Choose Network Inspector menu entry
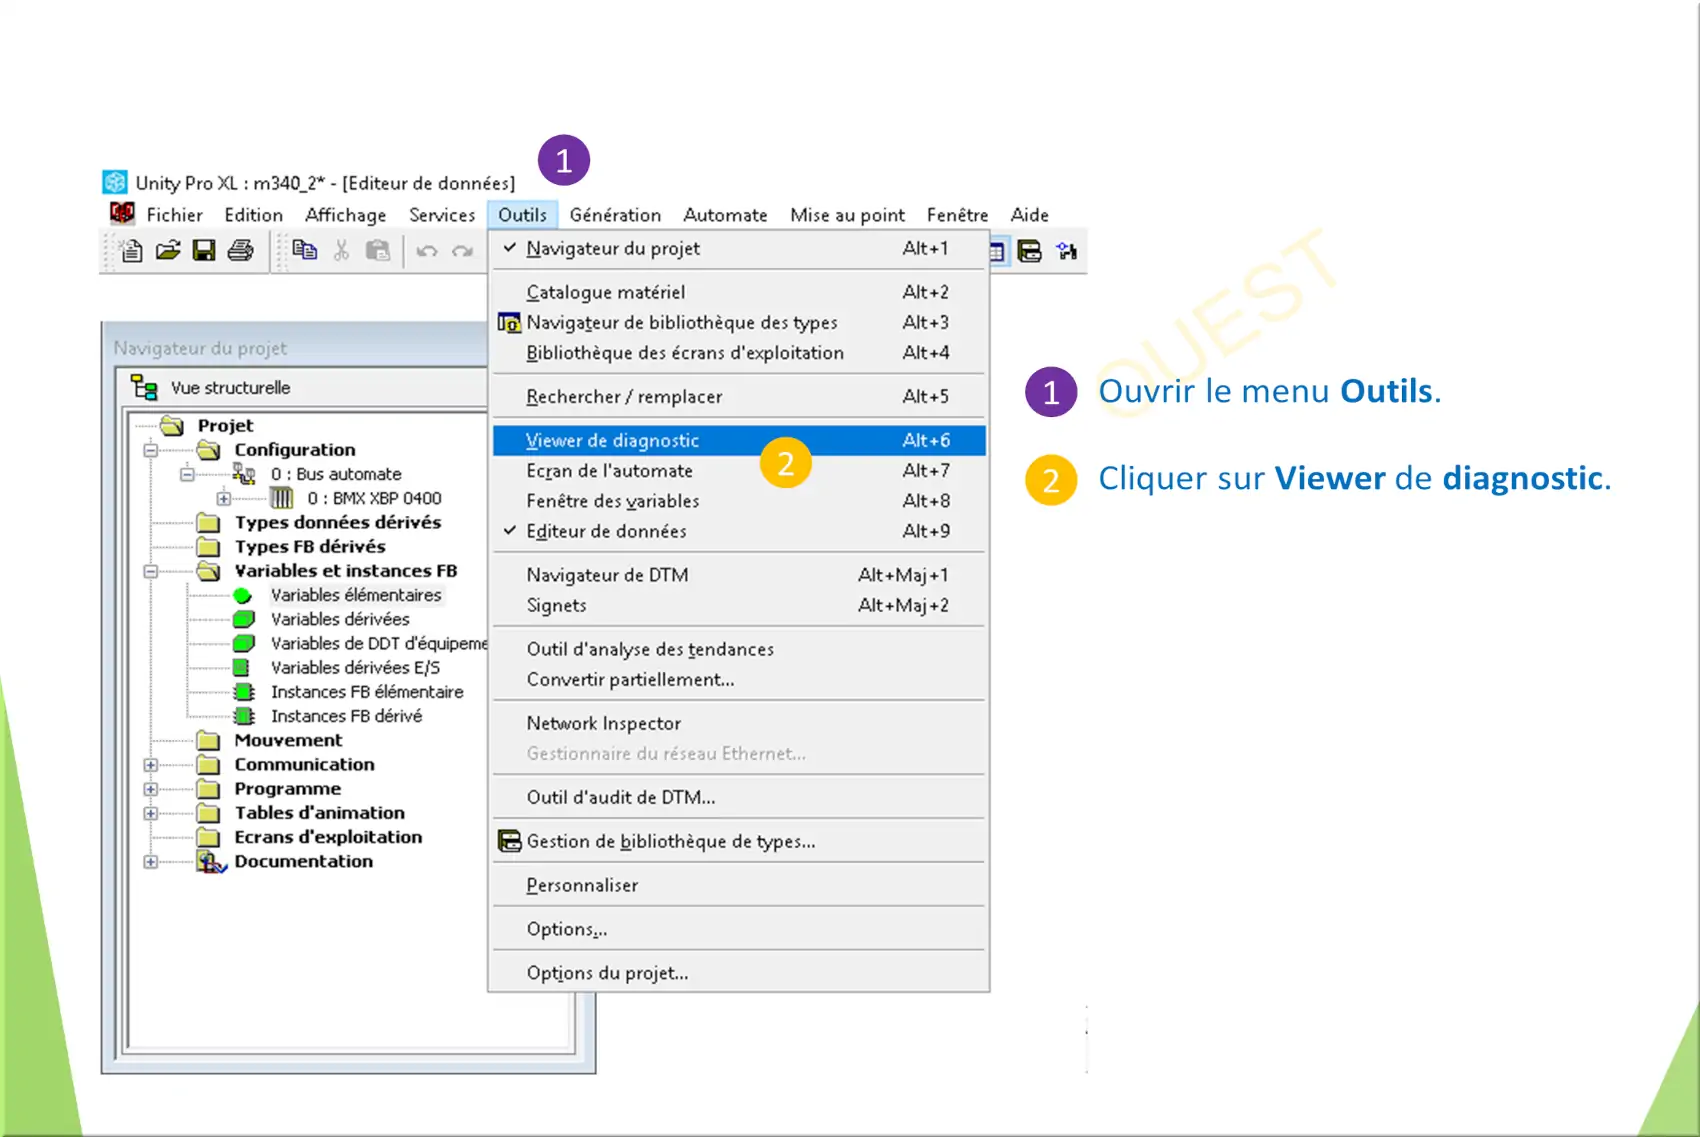 coord(738,723)
